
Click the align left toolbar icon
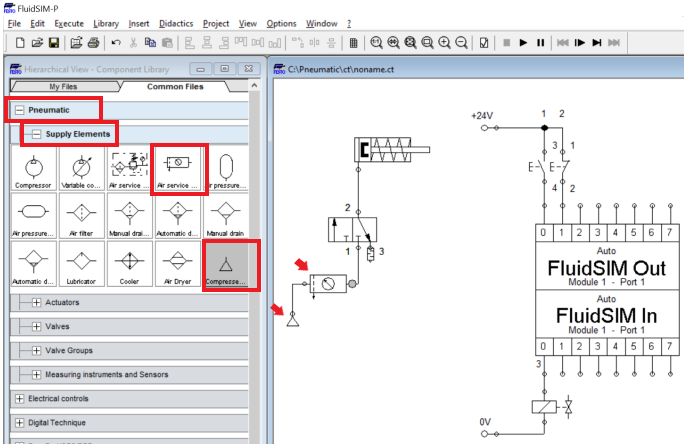(189, 43)
